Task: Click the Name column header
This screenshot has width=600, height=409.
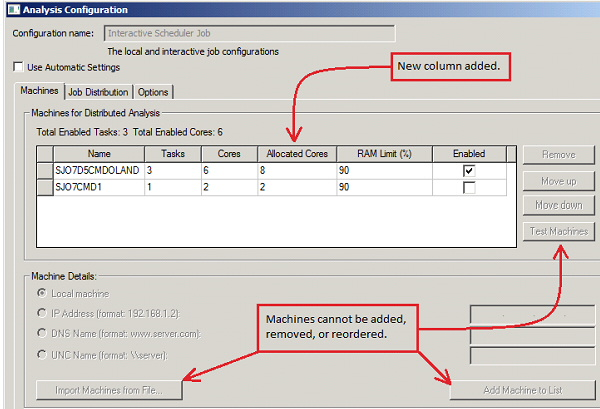Action: [99, 154]
